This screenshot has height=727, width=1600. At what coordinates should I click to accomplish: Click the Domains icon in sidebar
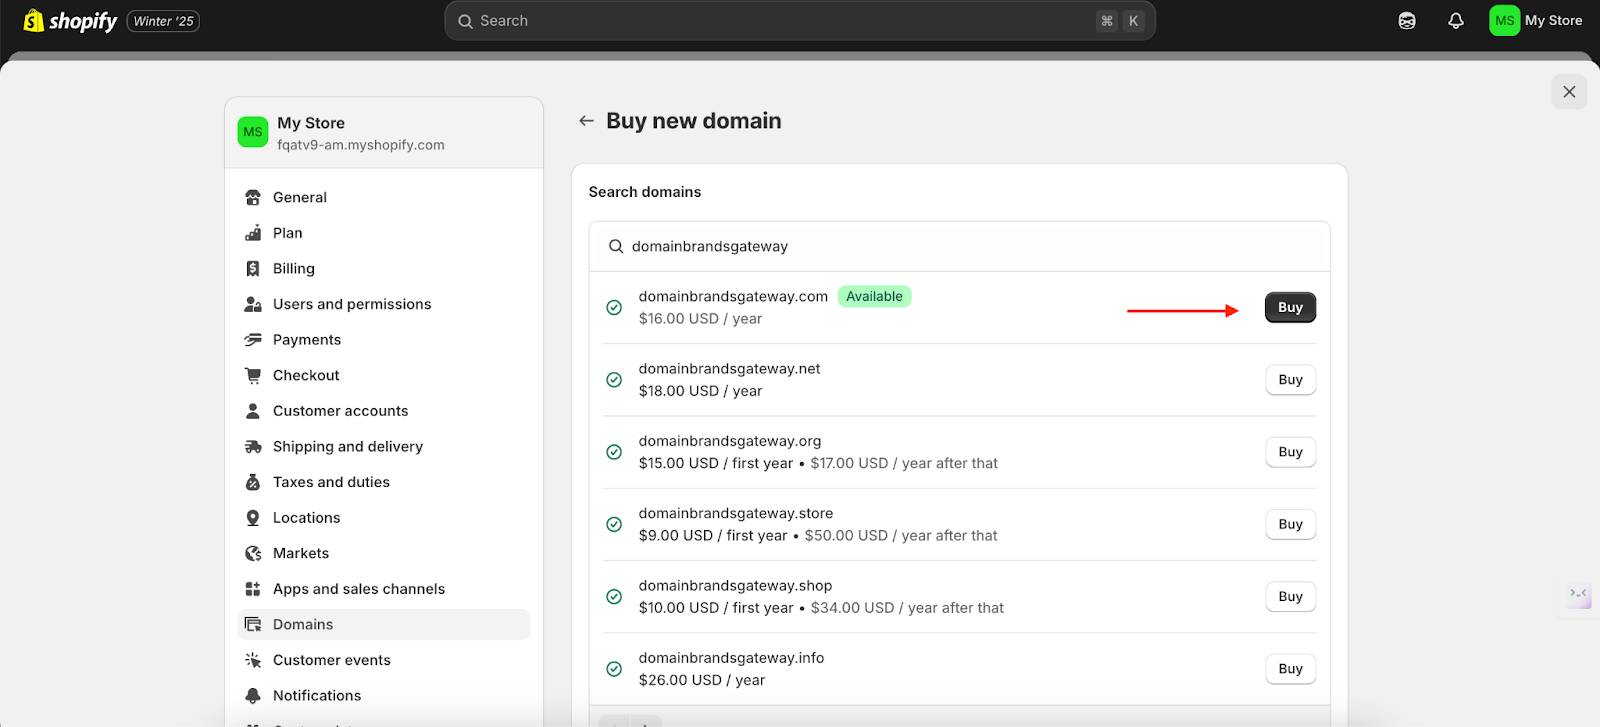click(253, 625)
